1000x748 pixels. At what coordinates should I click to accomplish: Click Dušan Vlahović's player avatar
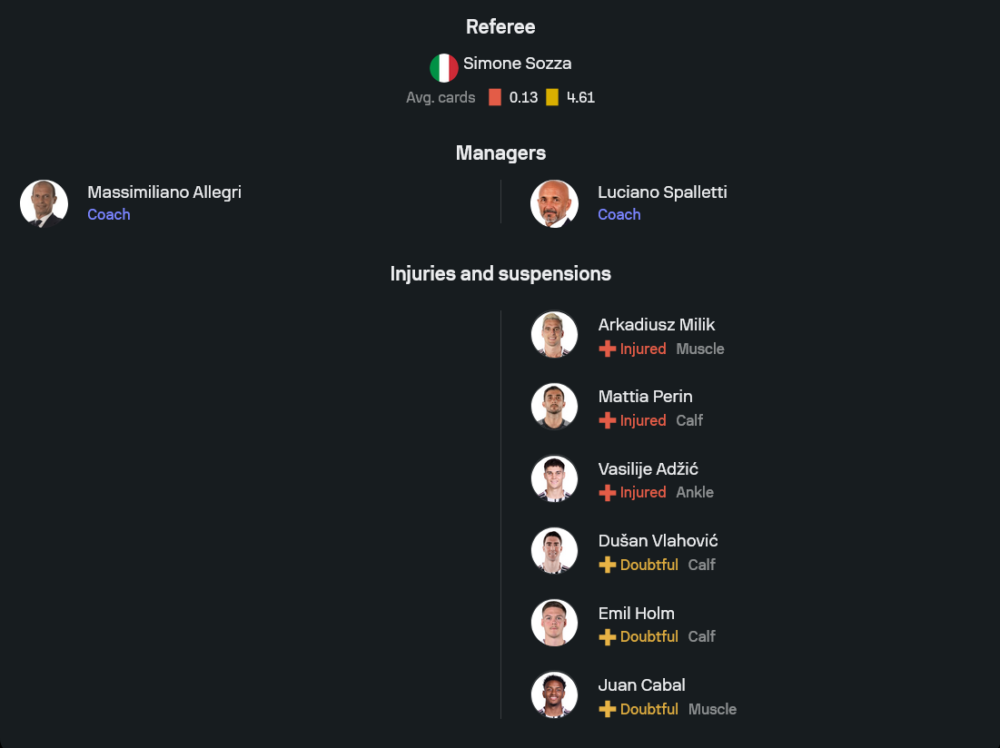554,550
